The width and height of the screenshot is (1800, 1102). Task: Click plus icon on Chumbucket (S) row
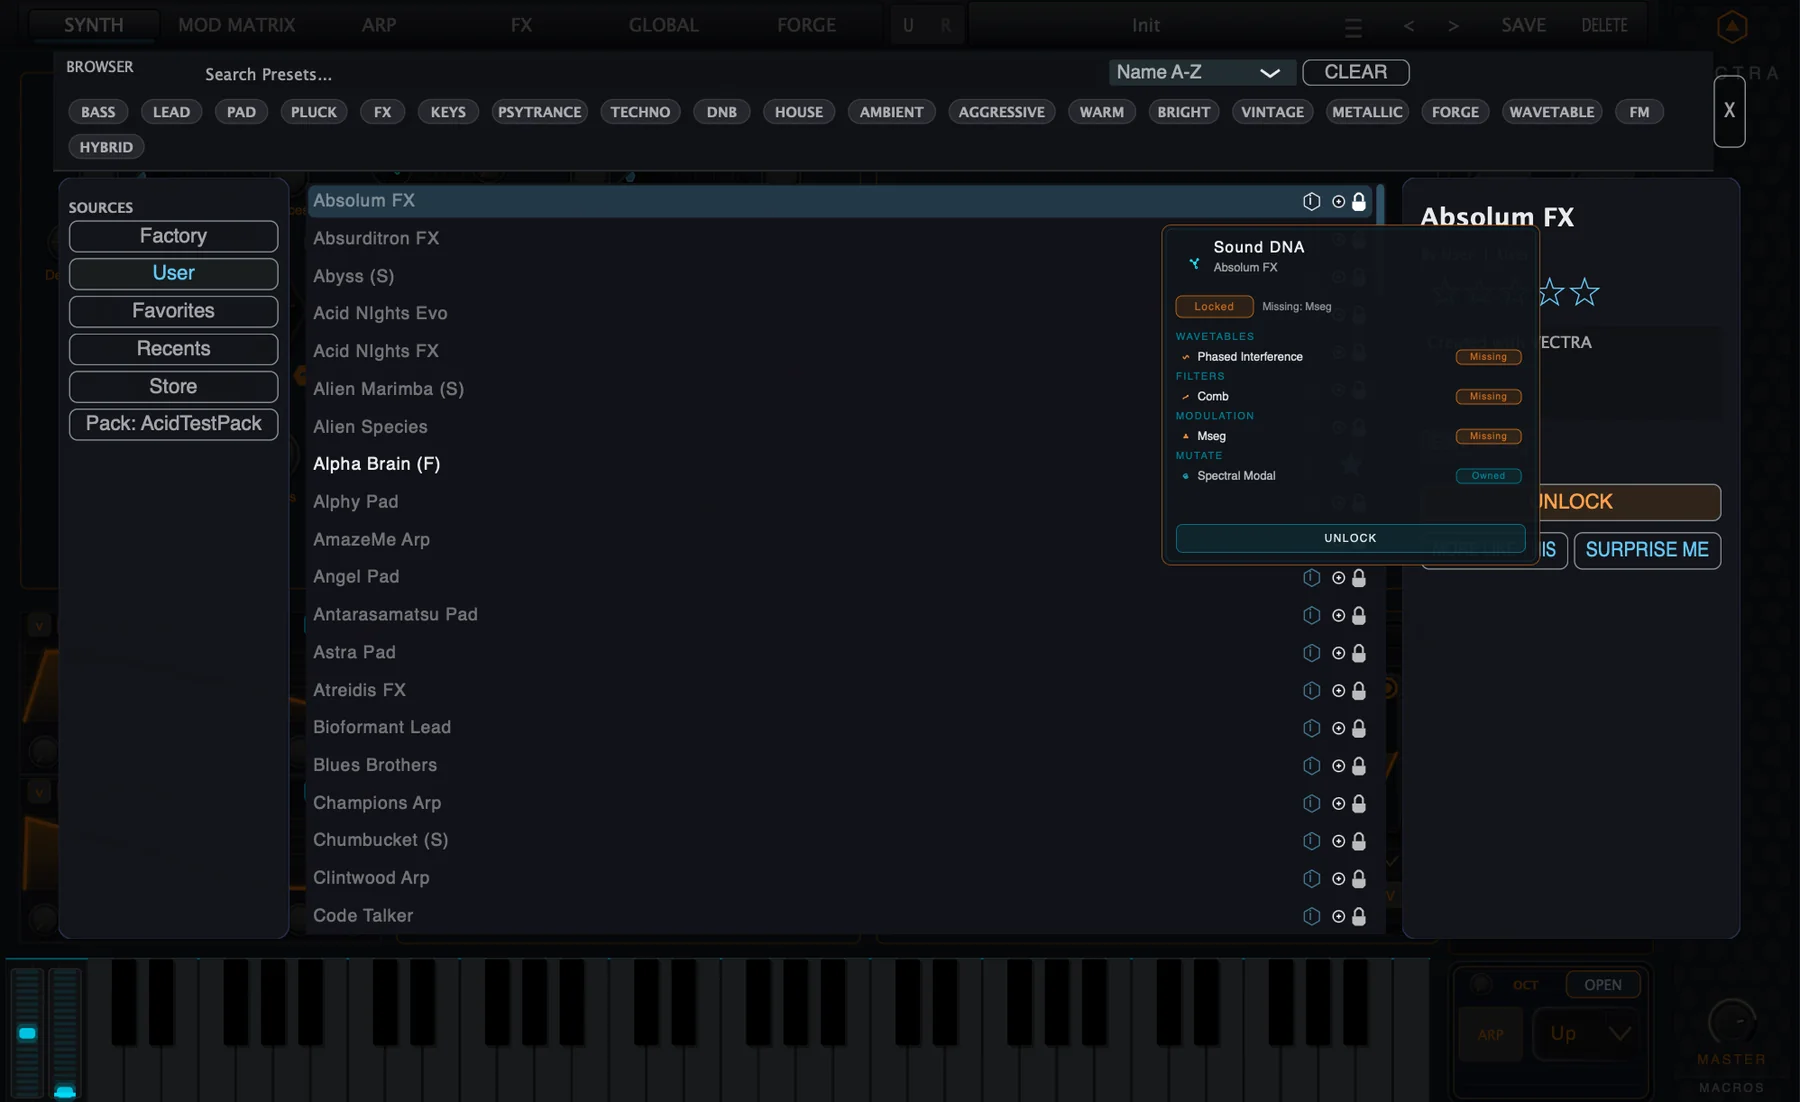point(1338,842)
